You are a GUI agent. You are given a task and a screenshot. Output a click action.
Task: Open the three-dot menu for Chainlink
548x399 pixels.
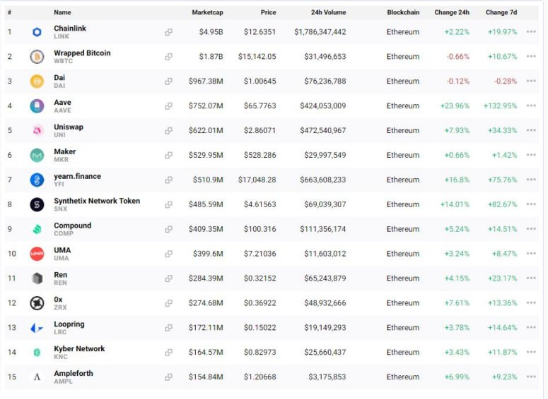[531, 32]
